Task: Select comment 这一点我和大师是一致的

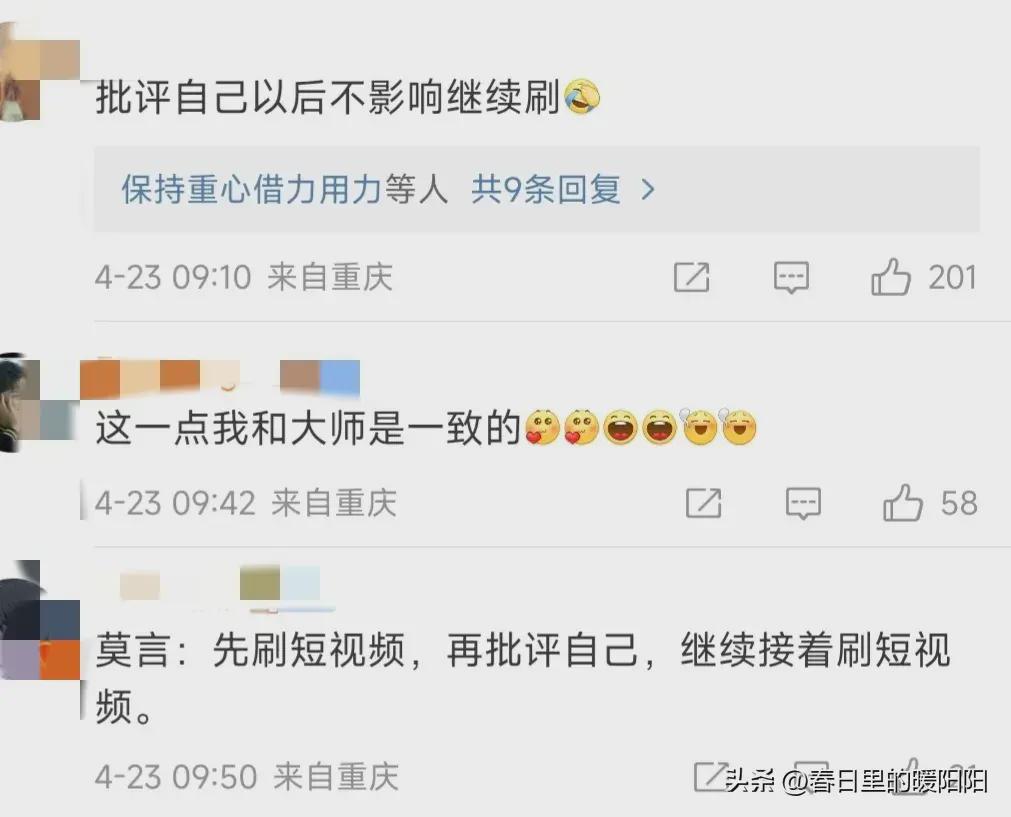Action: pyautogui.click(x=308, y=428)
